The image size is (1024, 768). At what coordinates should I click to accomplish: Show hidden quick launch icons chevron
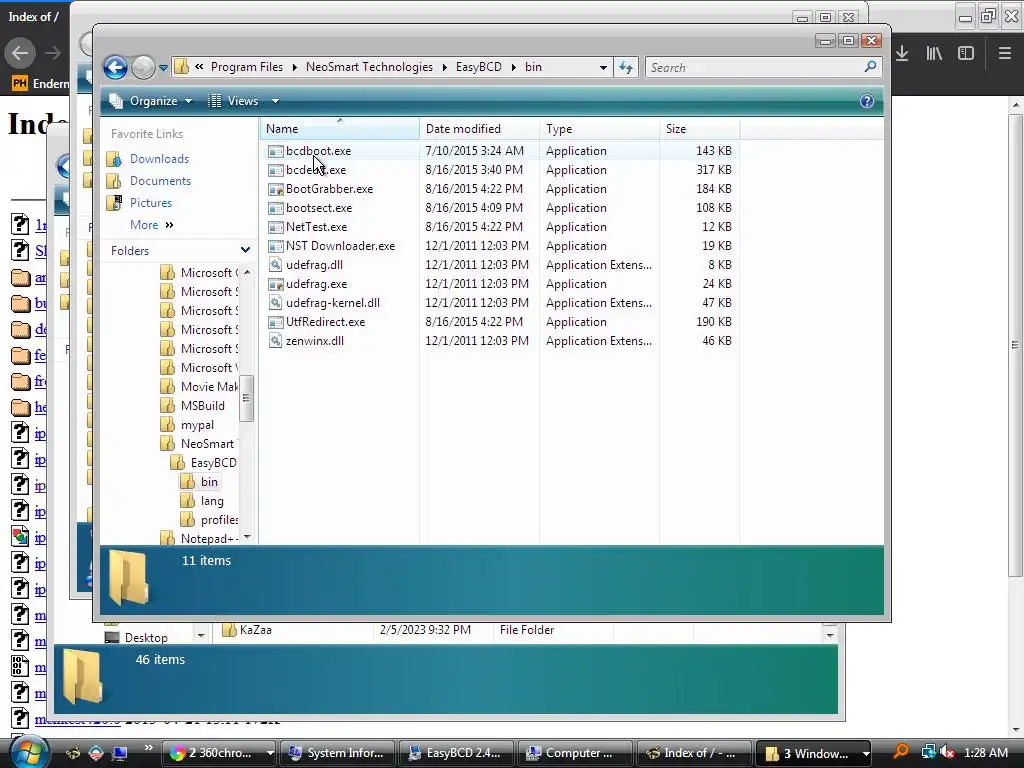click(x=148, y=748)
